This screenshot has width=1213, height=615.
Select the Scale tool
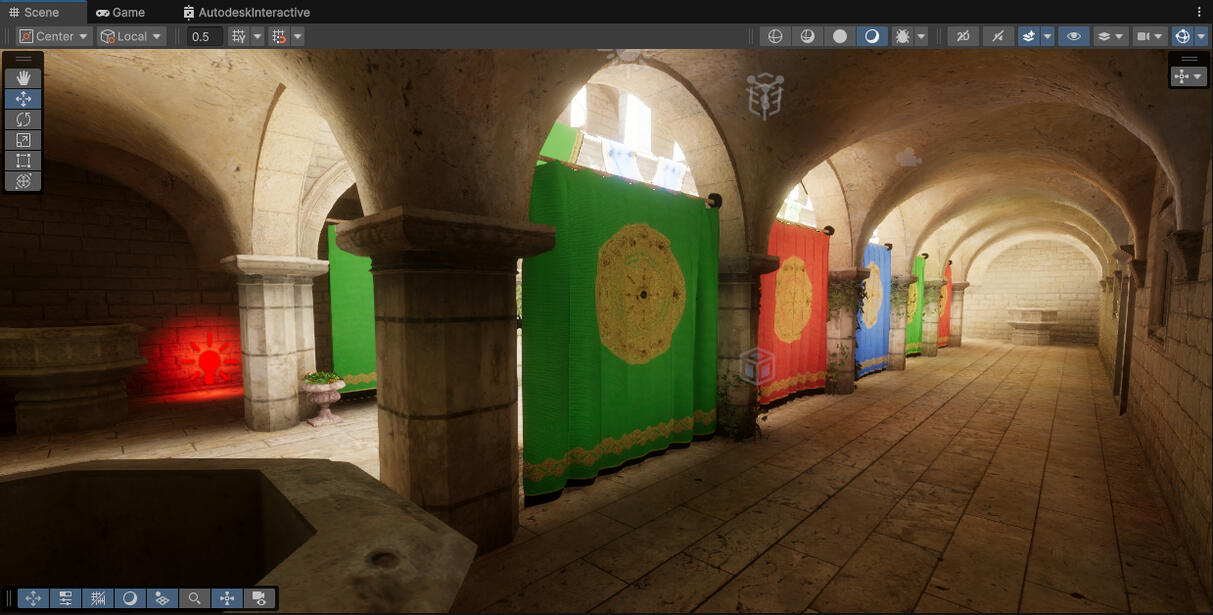tap(23, 140)
